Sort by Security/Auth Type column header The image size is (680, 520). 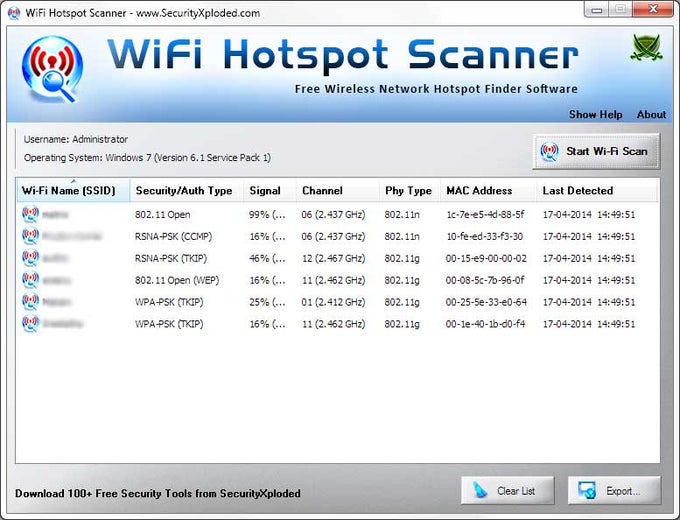coord(186,190)
